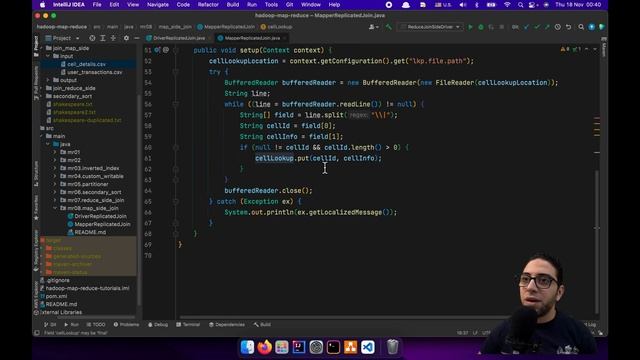Expand the output folder
Viewport: 640px width, 360px height.
tap(48, 80)
